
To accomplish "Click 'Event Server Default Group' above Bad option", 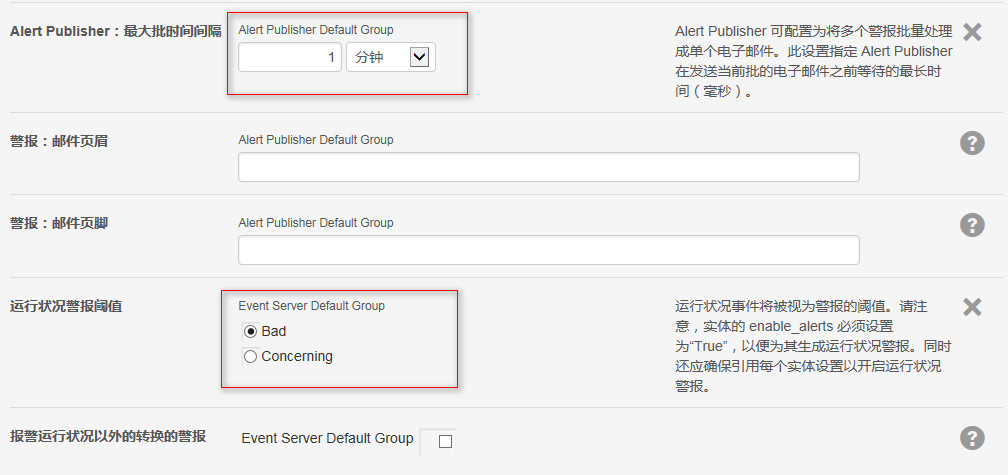I will [311, 306].
